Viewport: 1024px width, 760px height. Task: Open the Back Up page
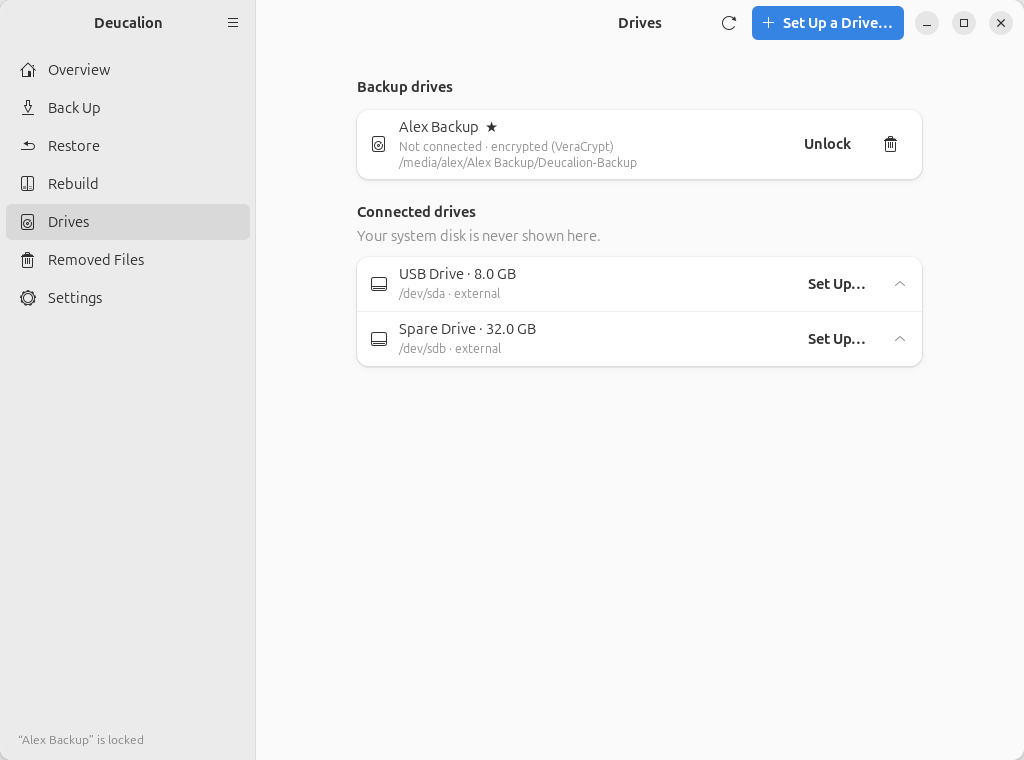click(x=128, y=108)
